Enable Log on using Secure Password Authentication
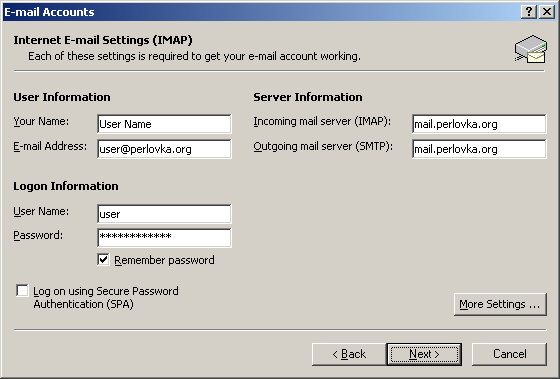This screenshot has width=560, height=379. point(22,291)
